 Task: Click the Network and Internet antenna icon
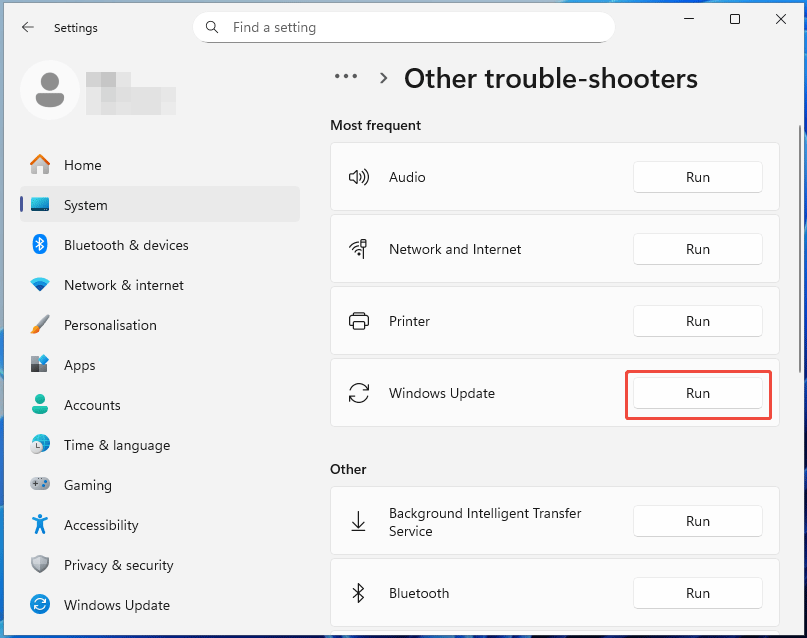pyautogui.click(x=359, y=248)
